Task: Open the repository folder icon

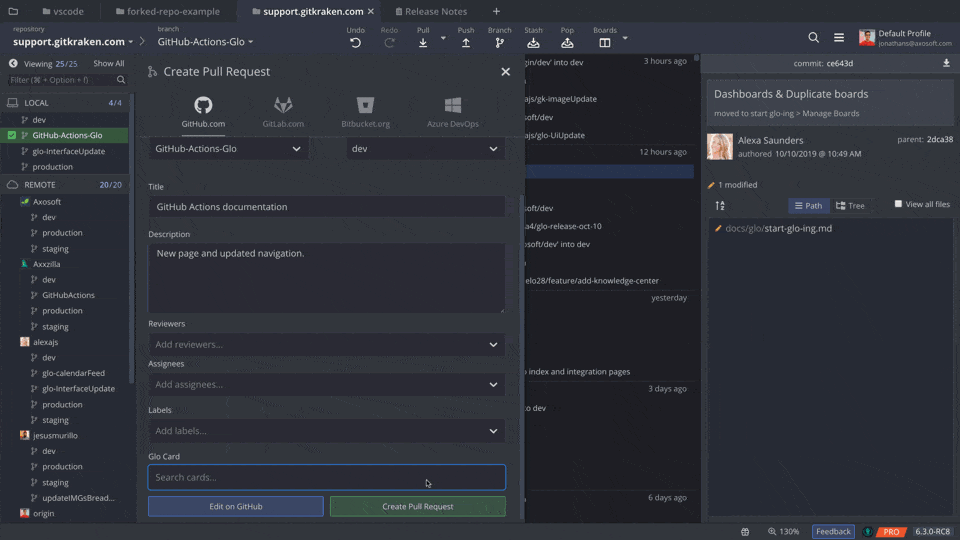Action: click(13, 11)
